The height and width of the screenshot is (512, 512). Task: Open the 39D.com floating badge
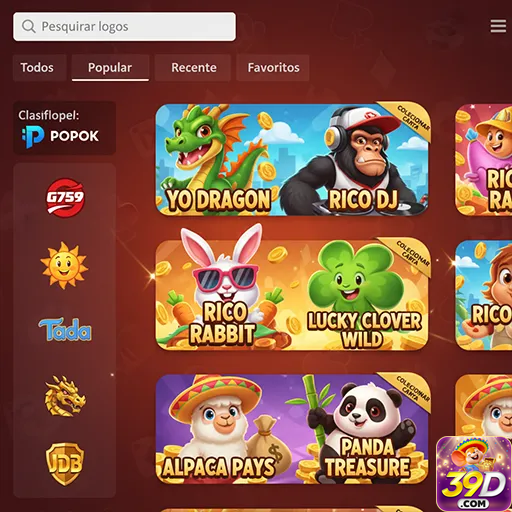pyautogui.click(x=473, y=473)
